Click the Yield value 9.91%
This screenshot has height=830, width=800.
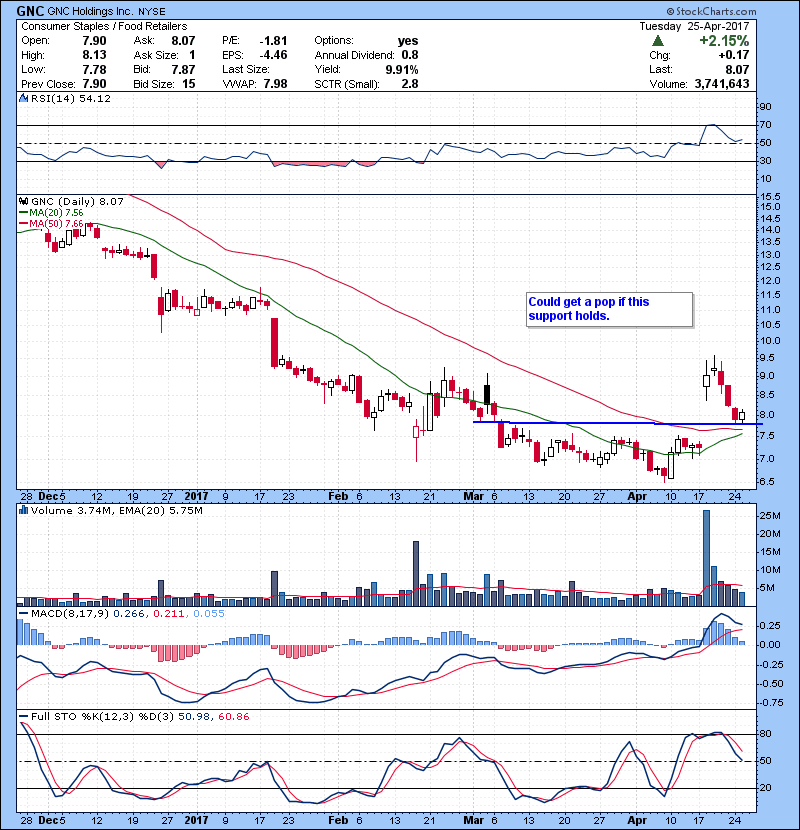coord(401,69)
